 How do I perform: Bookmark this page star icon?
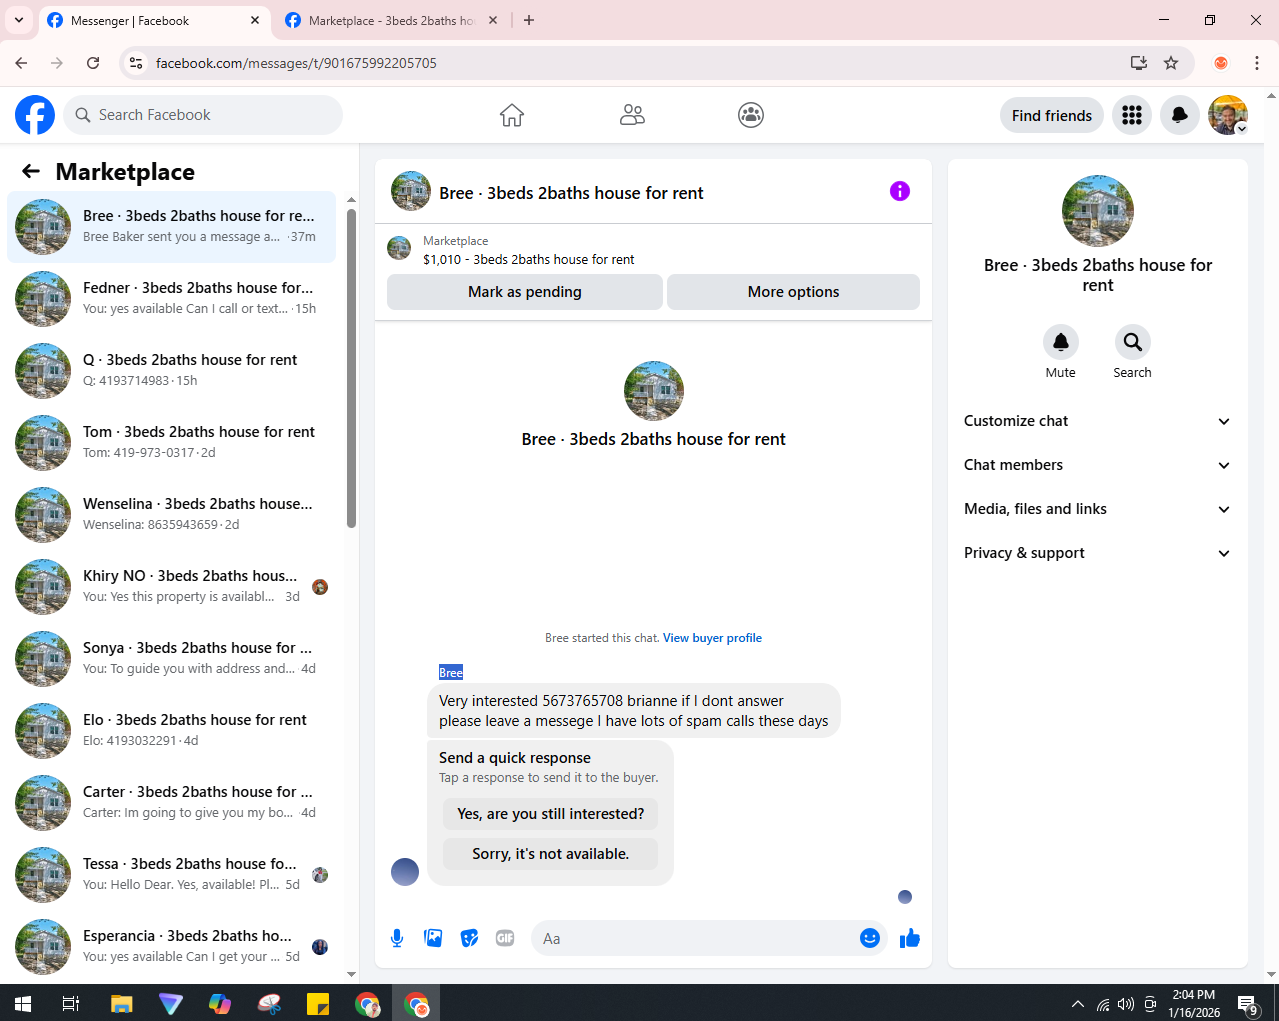click(x=1171, y=63)
